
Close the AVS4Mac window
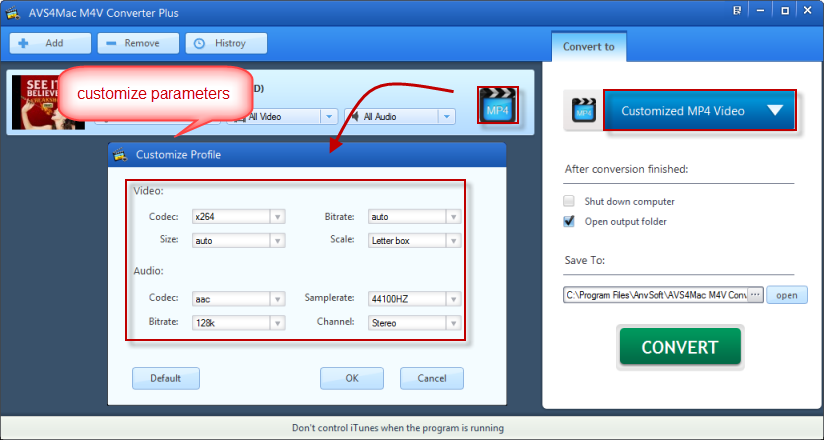[808, 11]
